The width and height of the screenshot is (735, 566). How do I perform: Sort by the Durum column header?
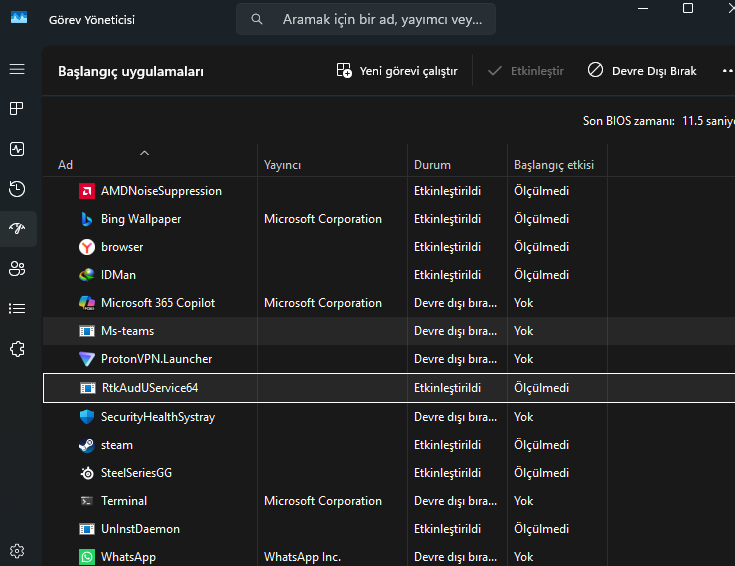[x=432, y=165]
